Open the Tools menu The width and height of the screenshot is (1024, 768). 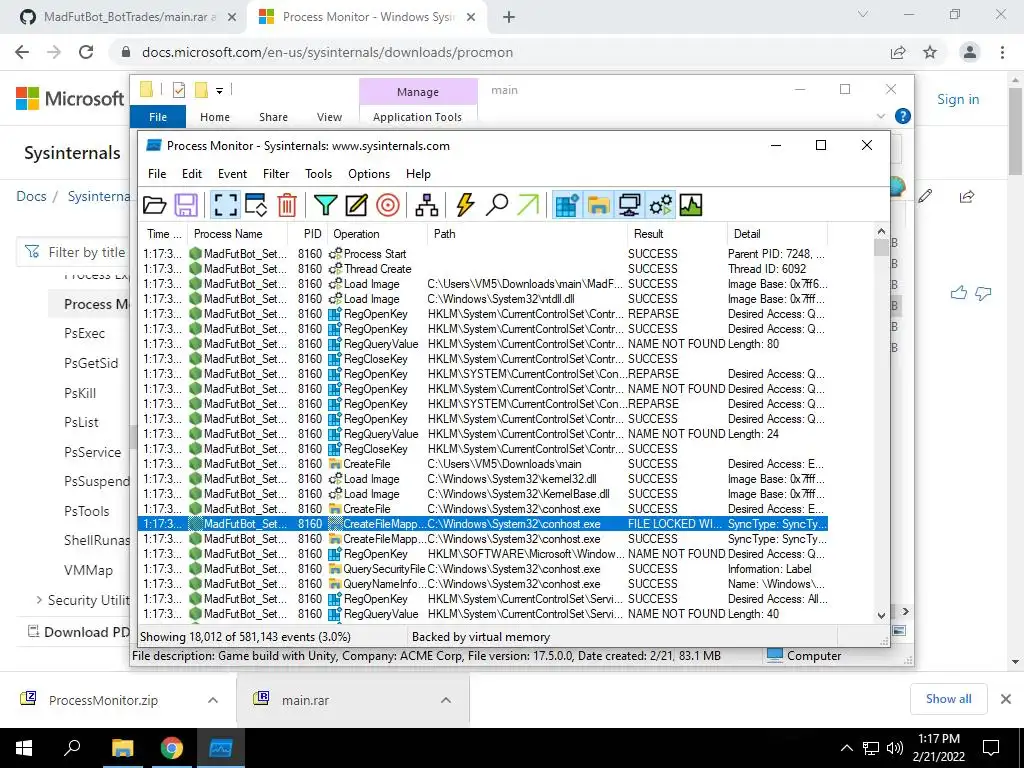pos(319,174)
